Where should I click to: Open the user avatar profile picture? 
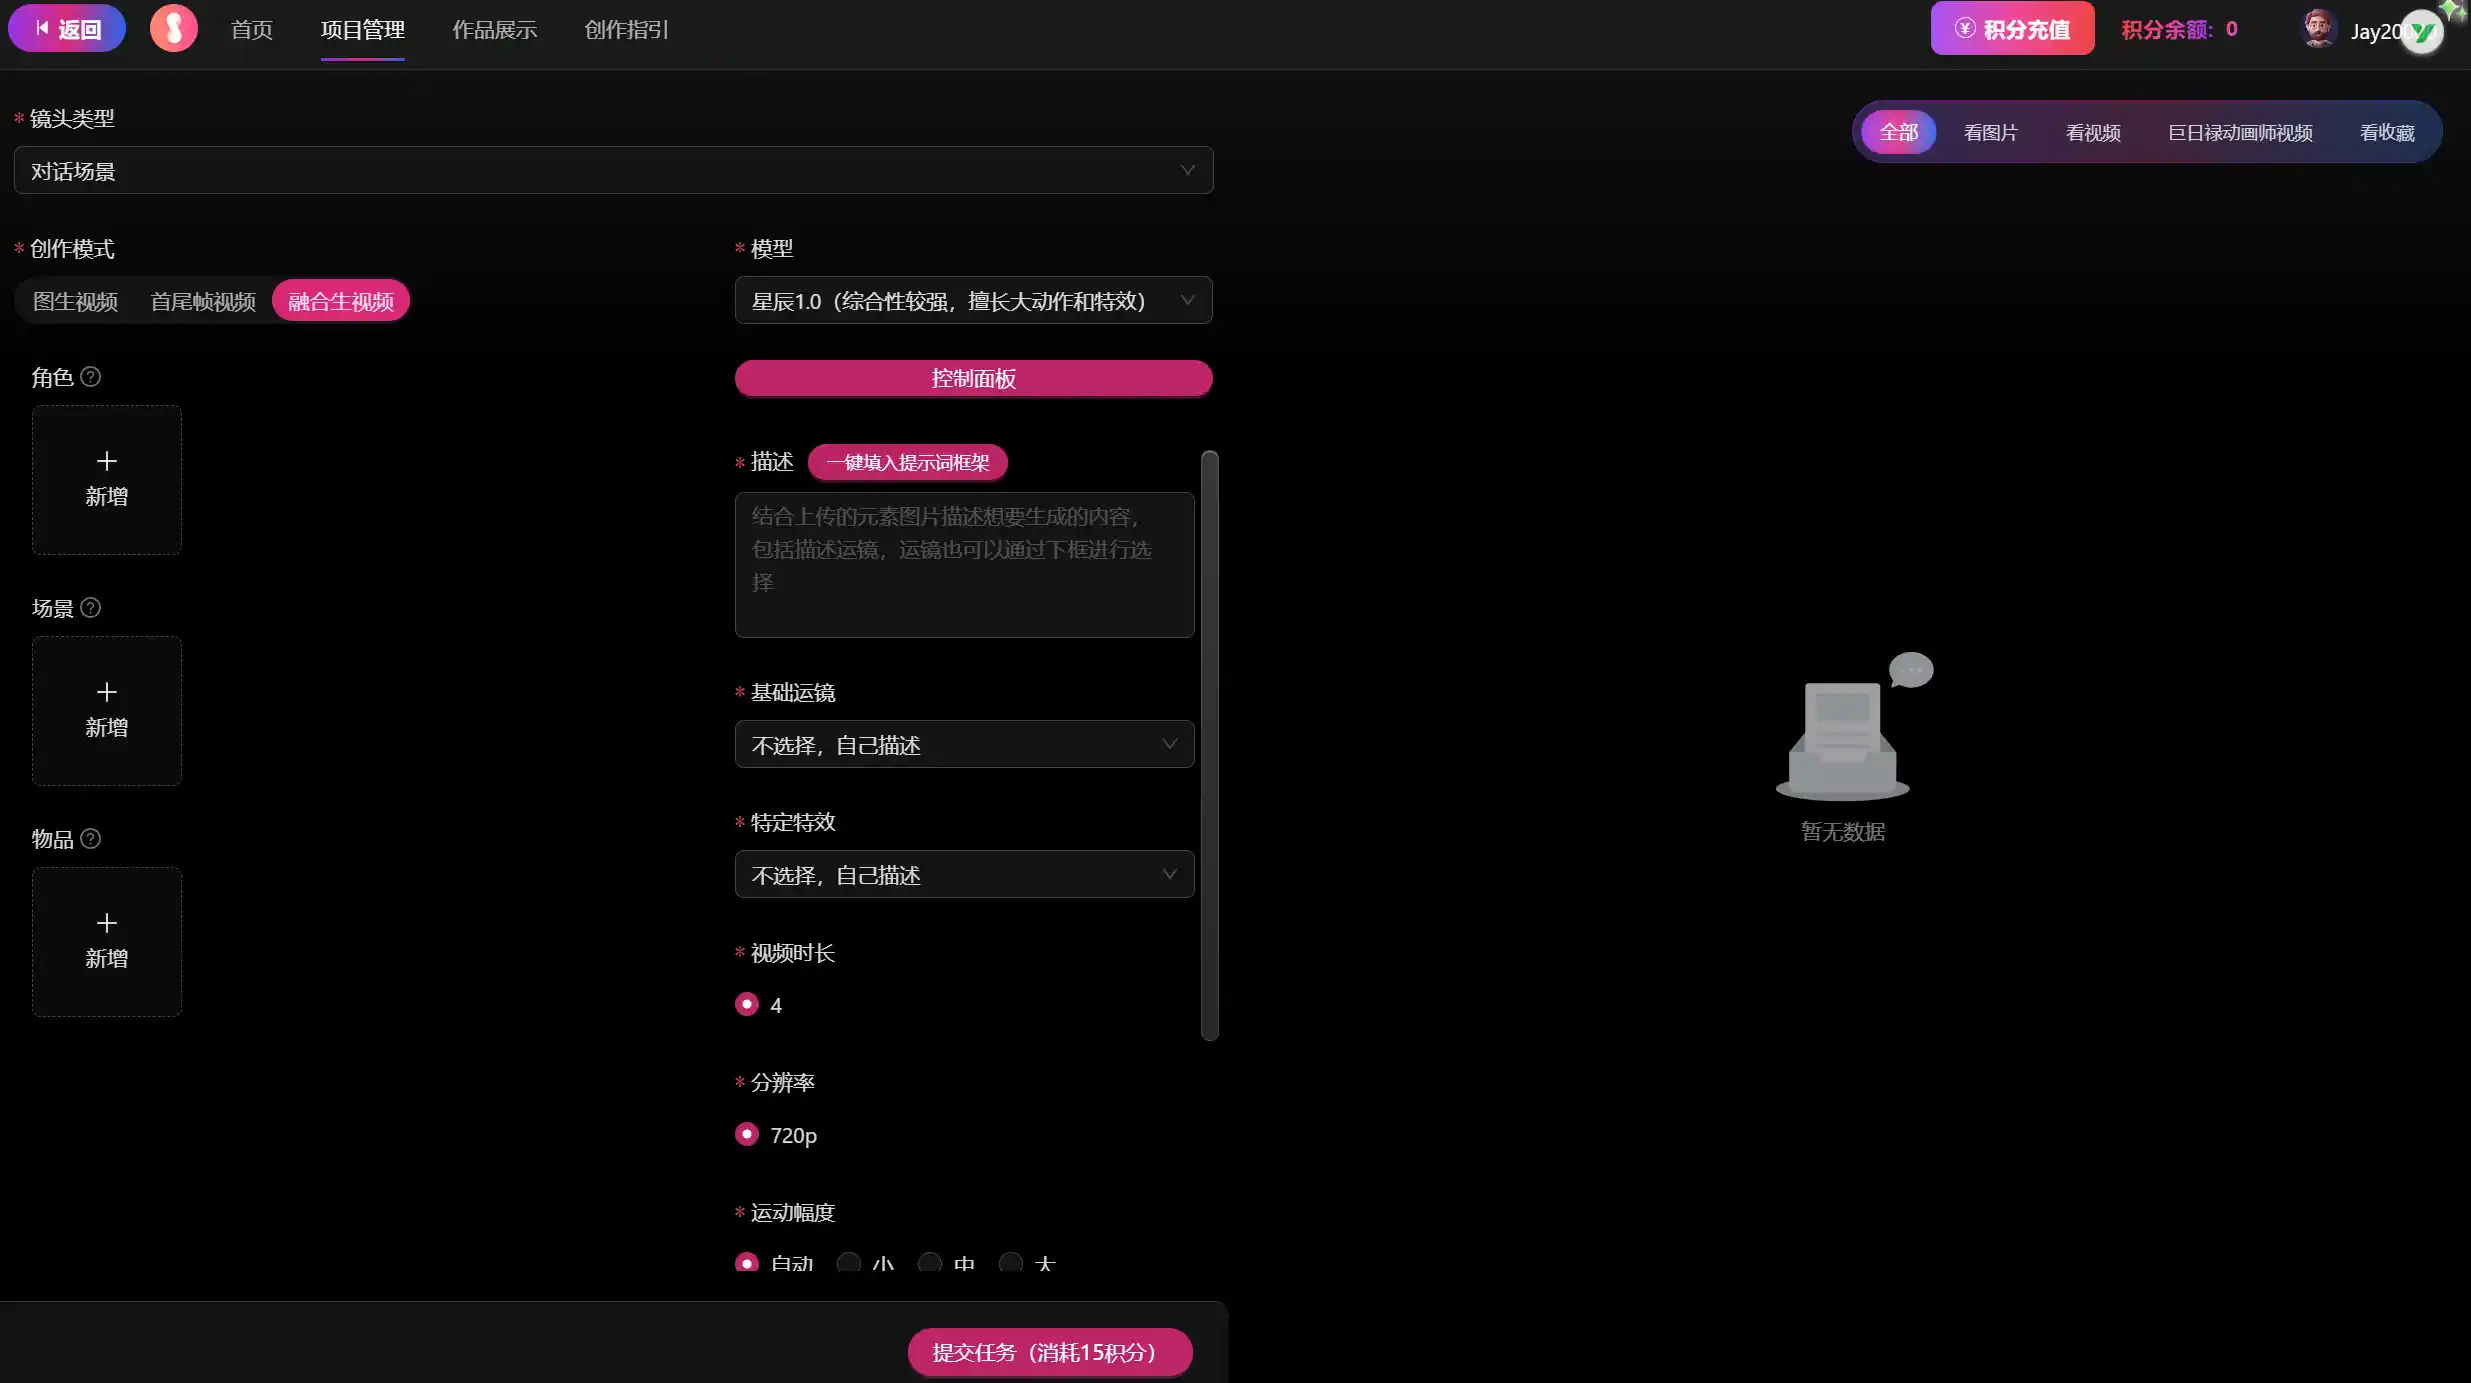click(x=2318, y=29)
